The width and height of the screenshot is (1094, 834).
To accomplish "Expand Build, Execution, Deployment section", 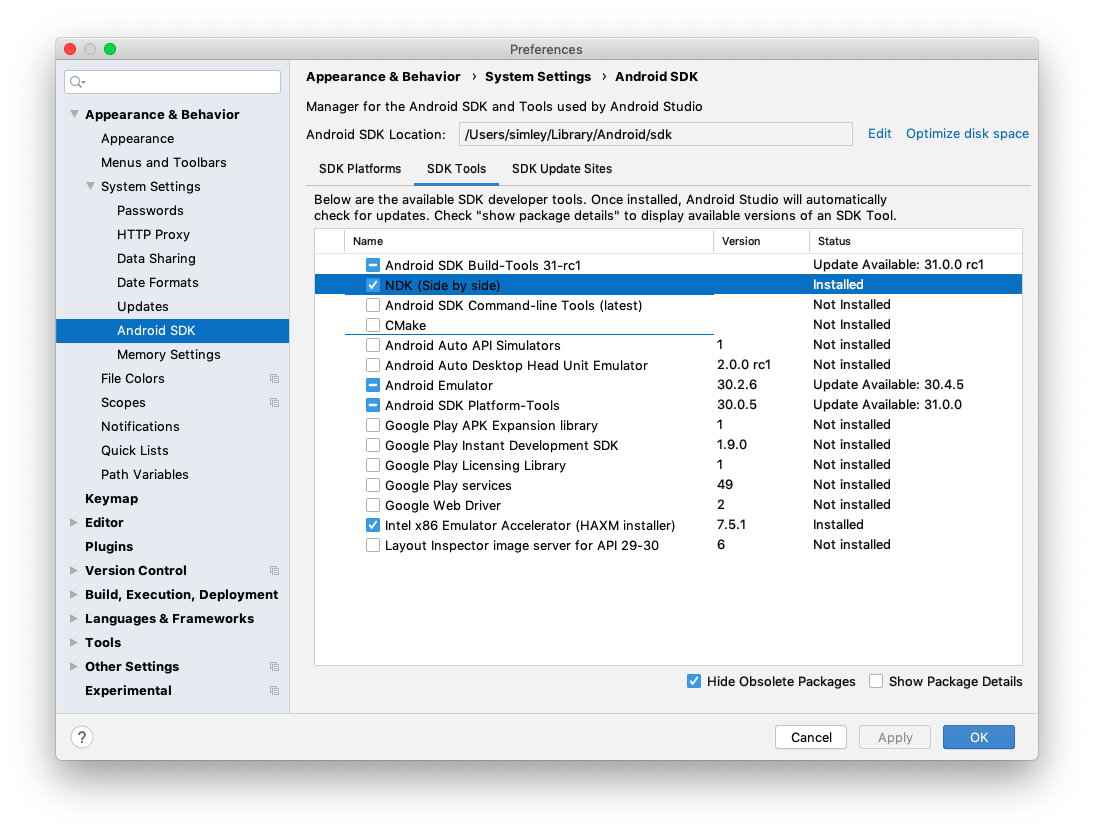I will pos(74,594).
